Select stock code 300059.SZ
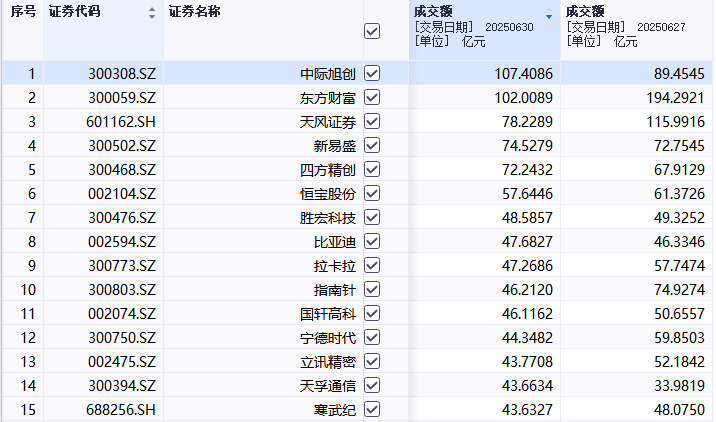This screenshot has width=716, height=422. [122, 98]
